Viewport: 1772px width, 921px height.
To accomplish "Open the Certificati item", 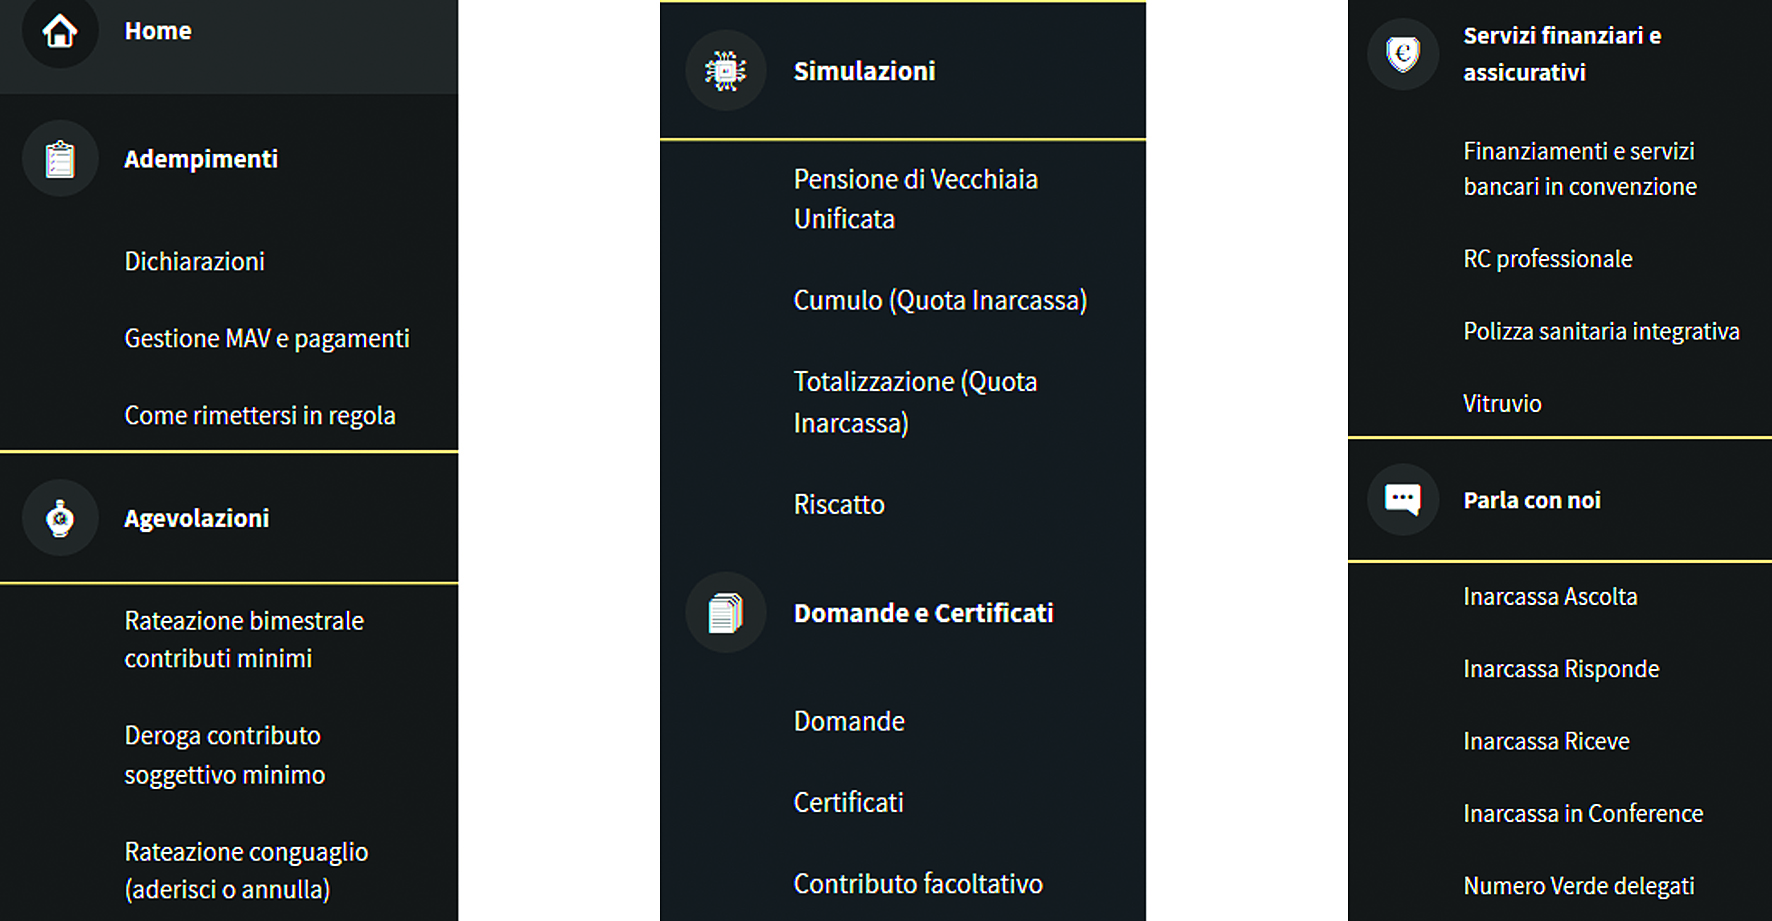I will pyautogui.click(x=848, y=803).
